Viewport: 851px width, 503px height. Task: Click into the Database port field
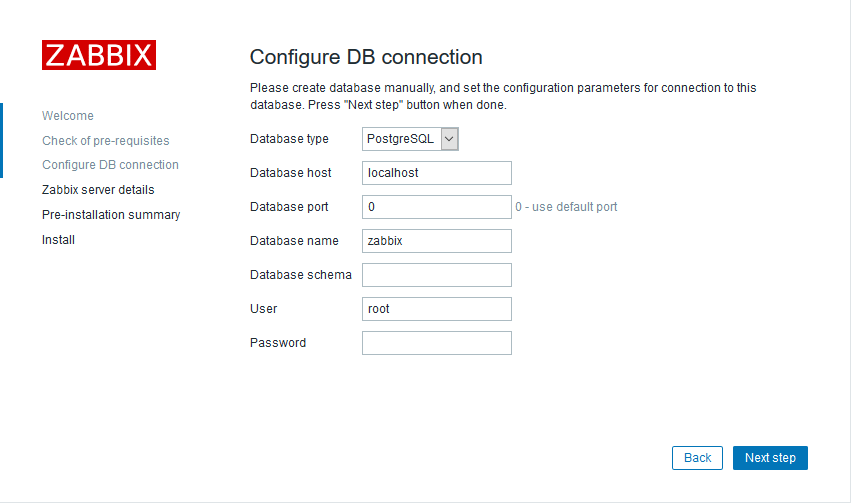point(436,207)
